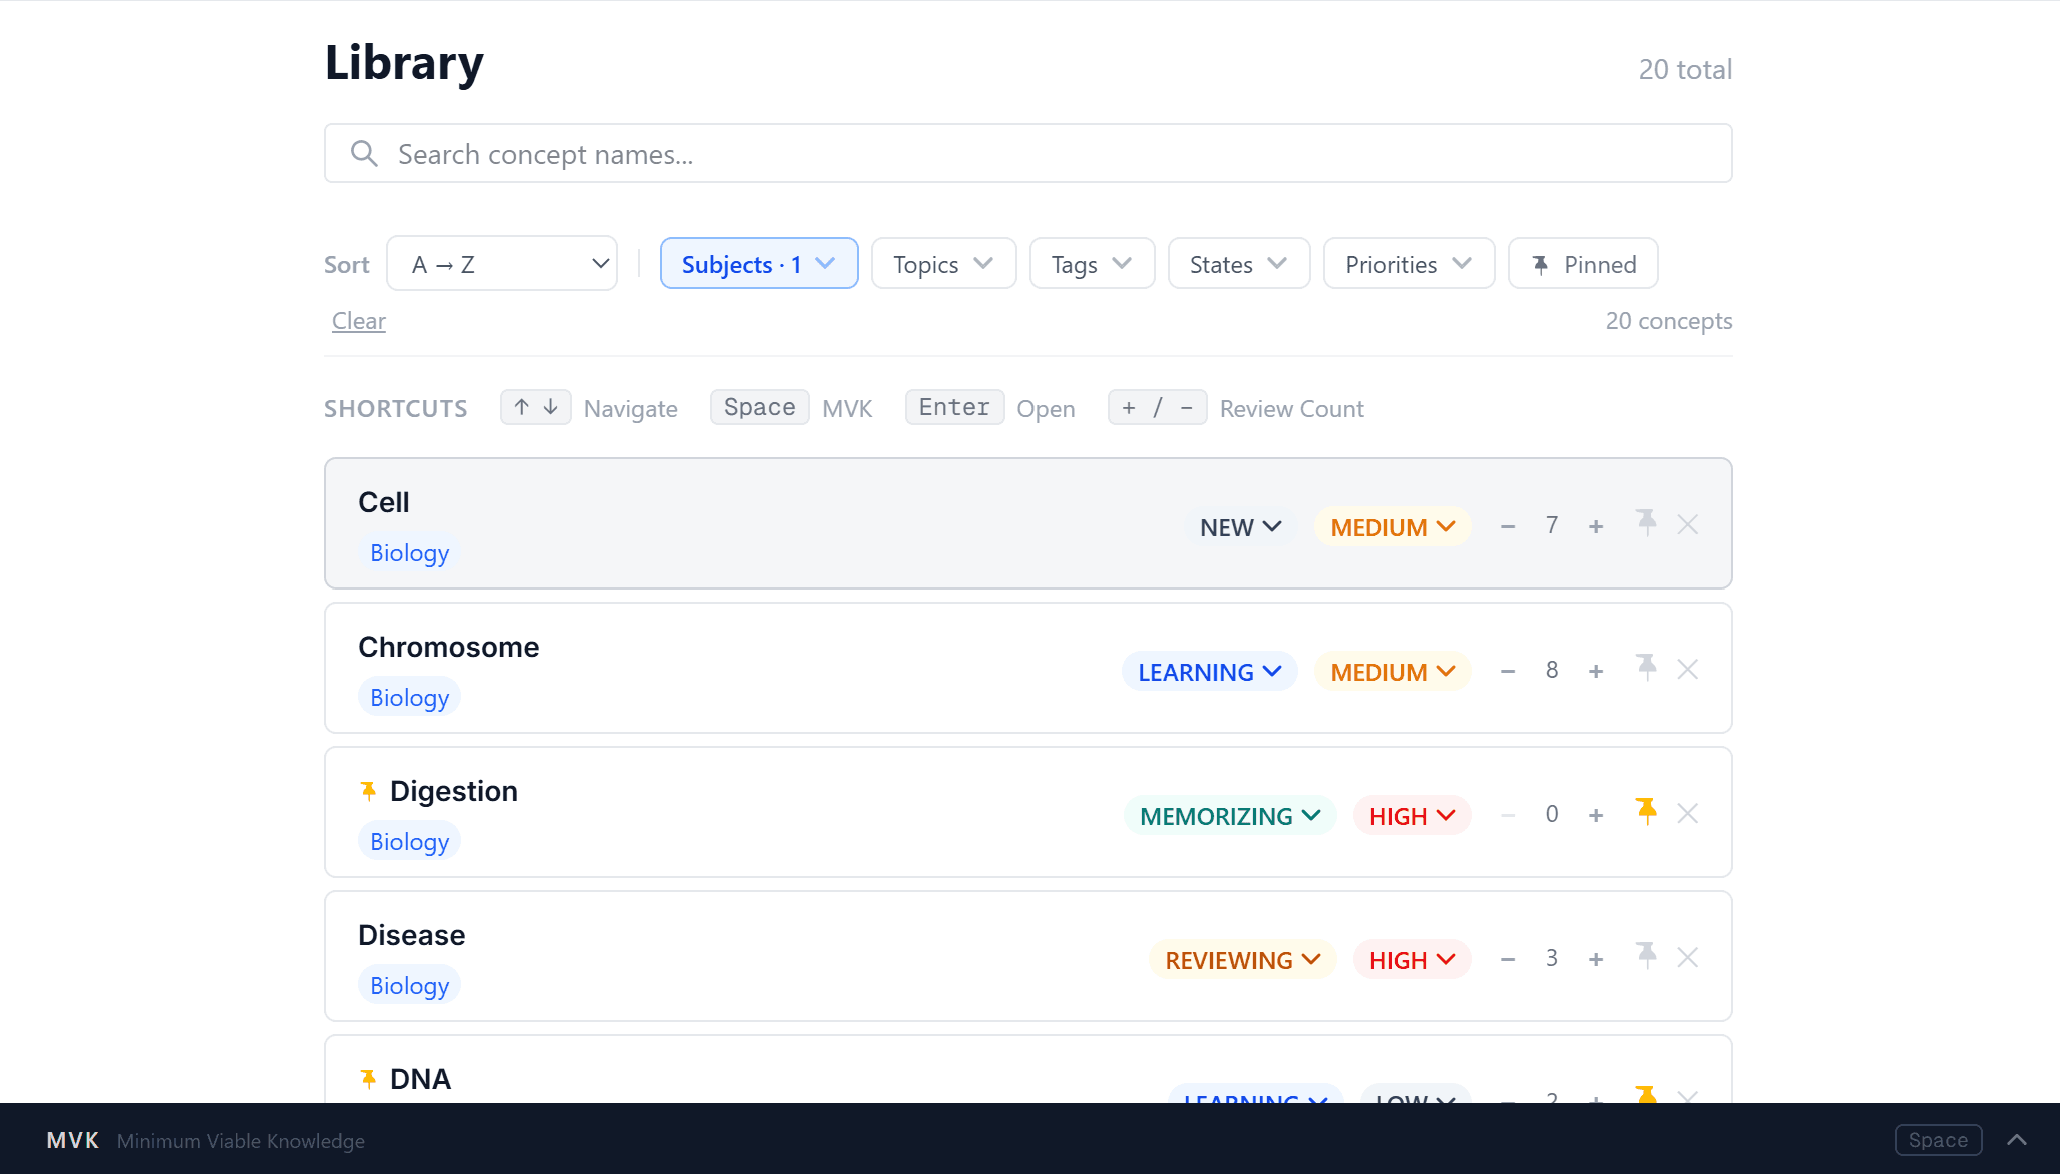Image resolution: width=2060 pixels, height=1174 pixels.
Task: Pin the Disease concept
Action: [1646, 956]
